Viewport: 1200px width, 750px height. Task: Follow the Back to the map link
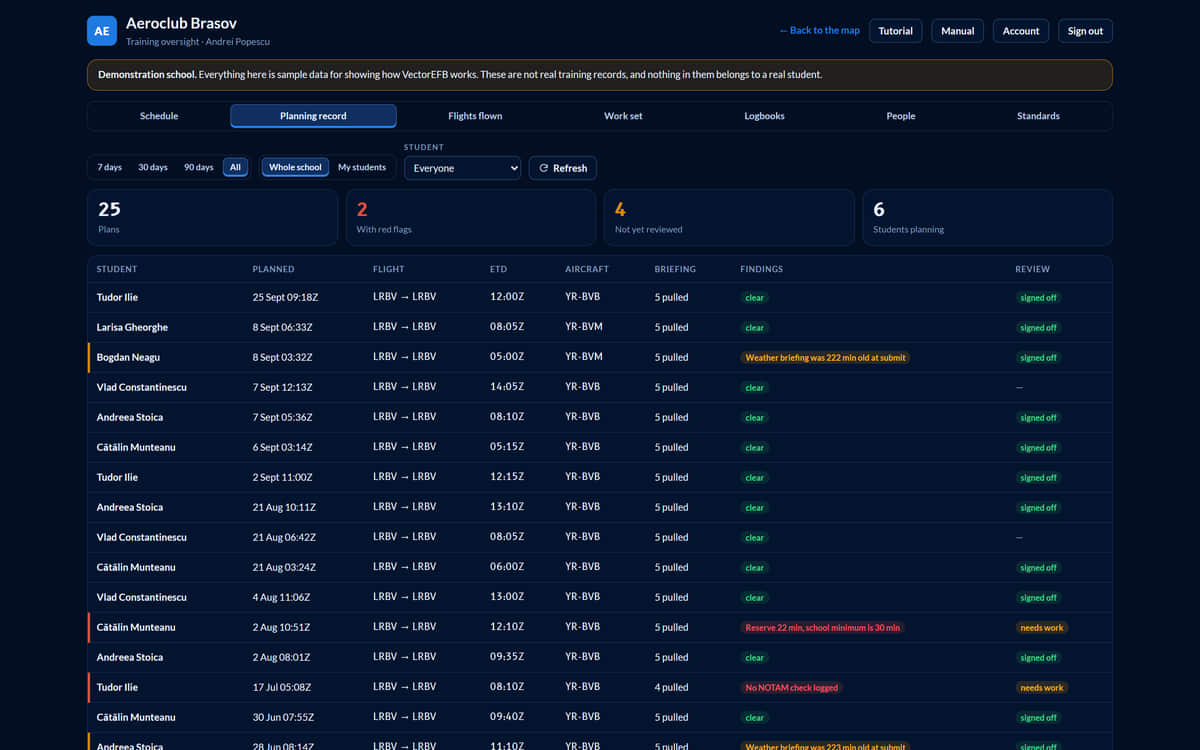click(819, 31)
